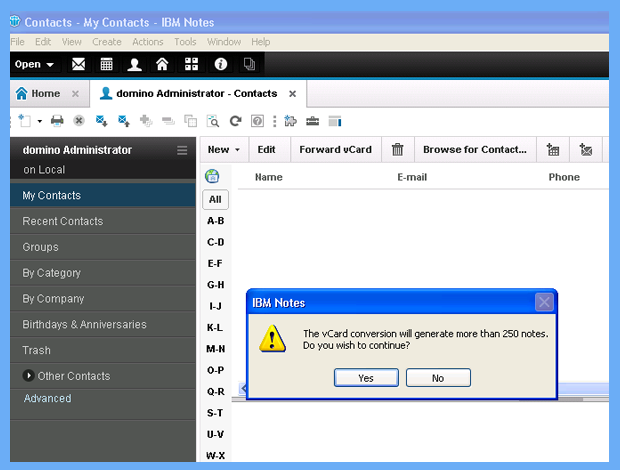
Task: Open the Workspace grid icon
Action: 191,64
